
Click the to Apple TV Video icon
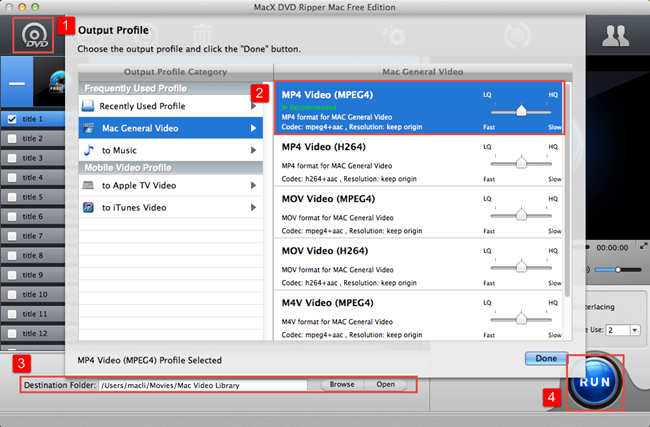click(88, 185)
